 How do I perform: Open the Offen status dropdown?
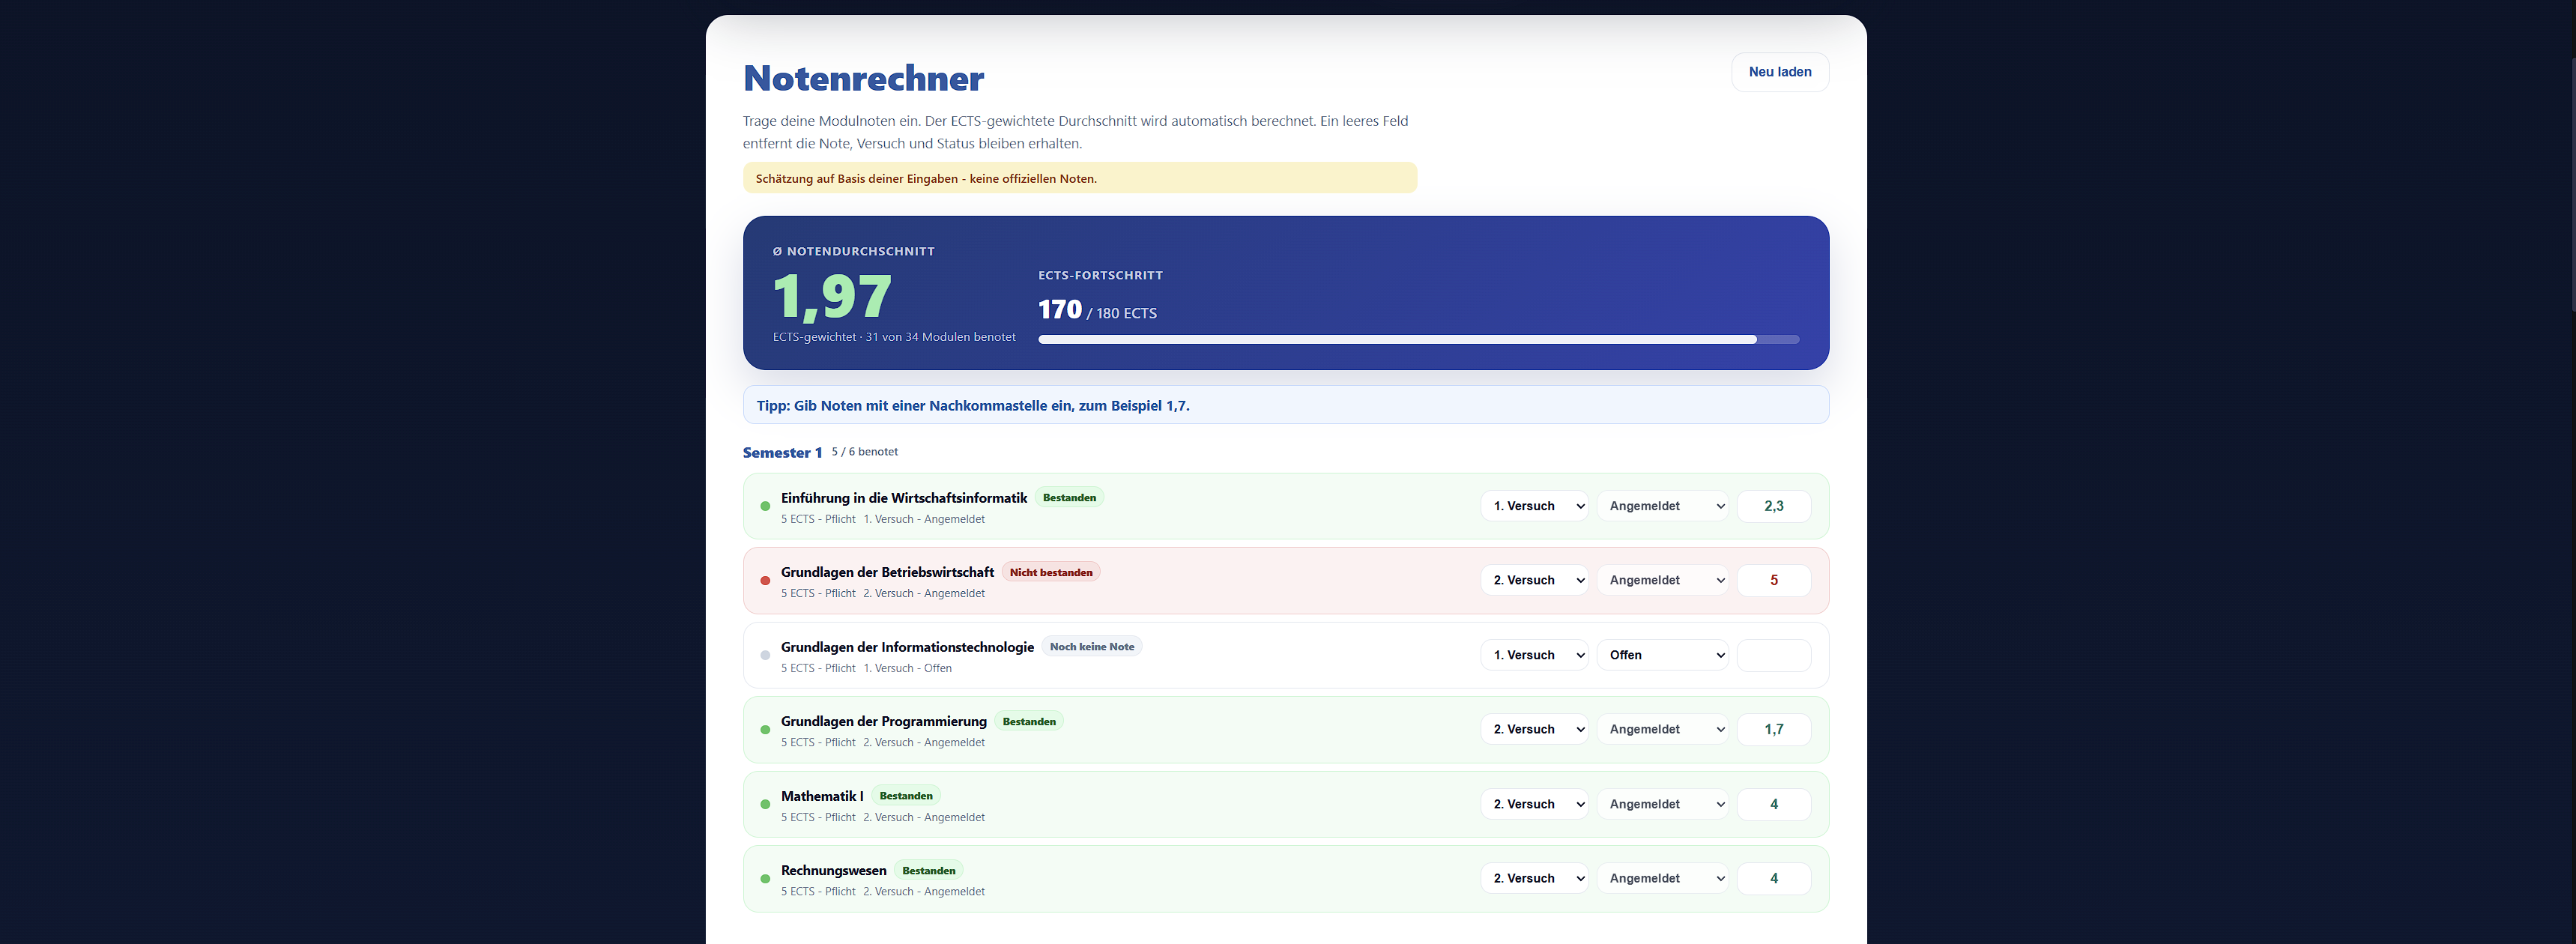pyautogui.click(x=1663, y=655)
